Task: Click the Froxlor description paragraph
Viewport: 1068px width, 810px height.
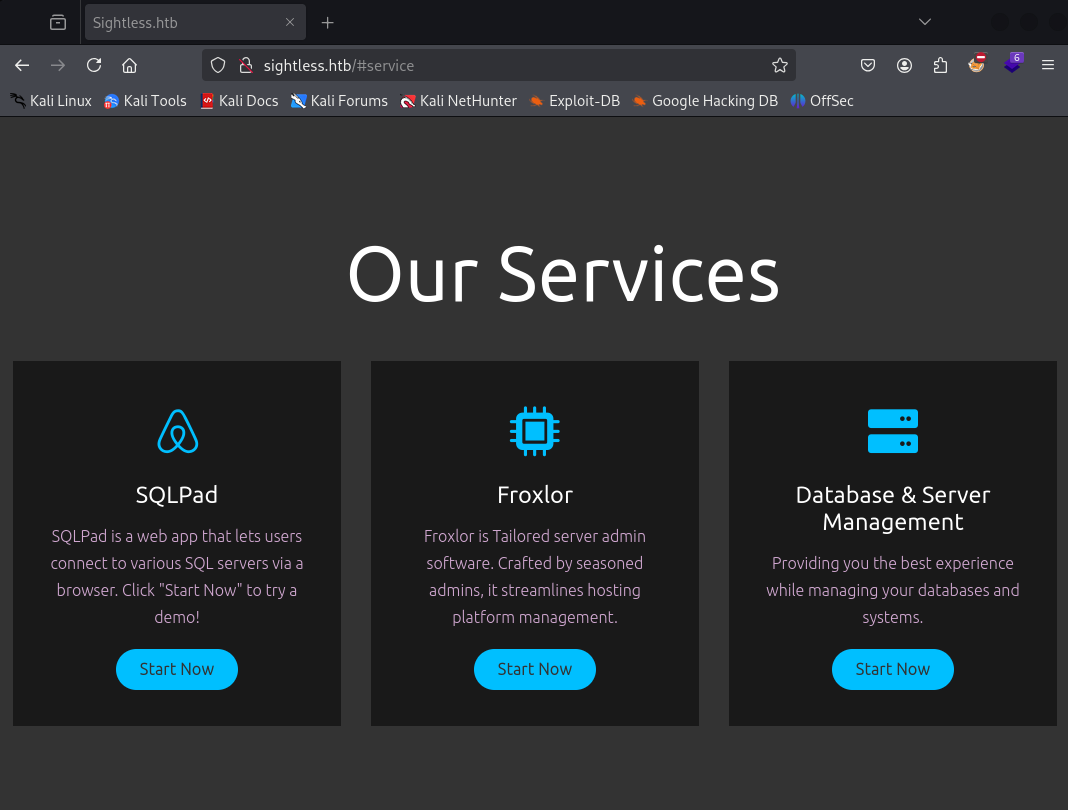Action: [x=535, y=576]
